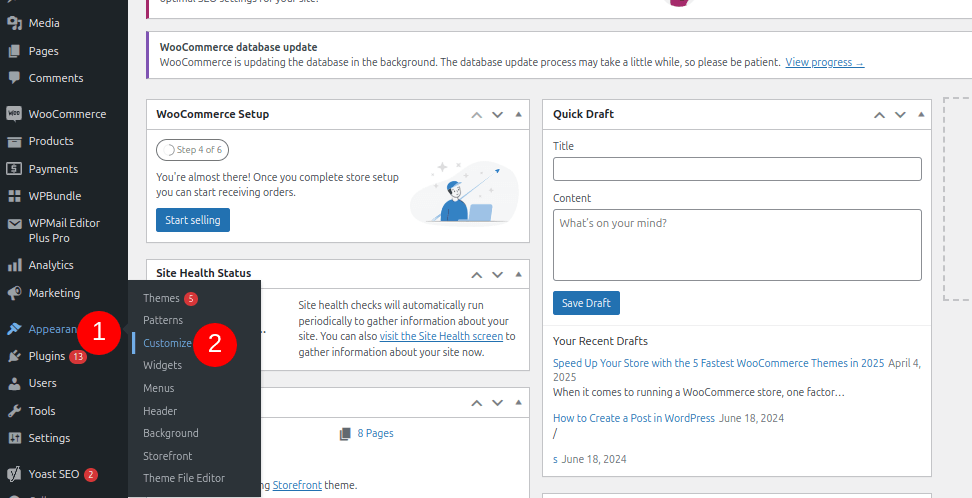
Task: Click the Step 4 of 6 progress indicator
Action: coord(193,150)
